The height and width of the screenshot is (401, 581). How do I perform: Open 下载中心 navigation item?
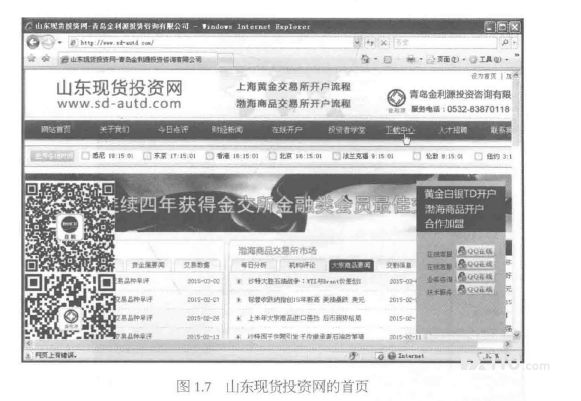(400, 130)
